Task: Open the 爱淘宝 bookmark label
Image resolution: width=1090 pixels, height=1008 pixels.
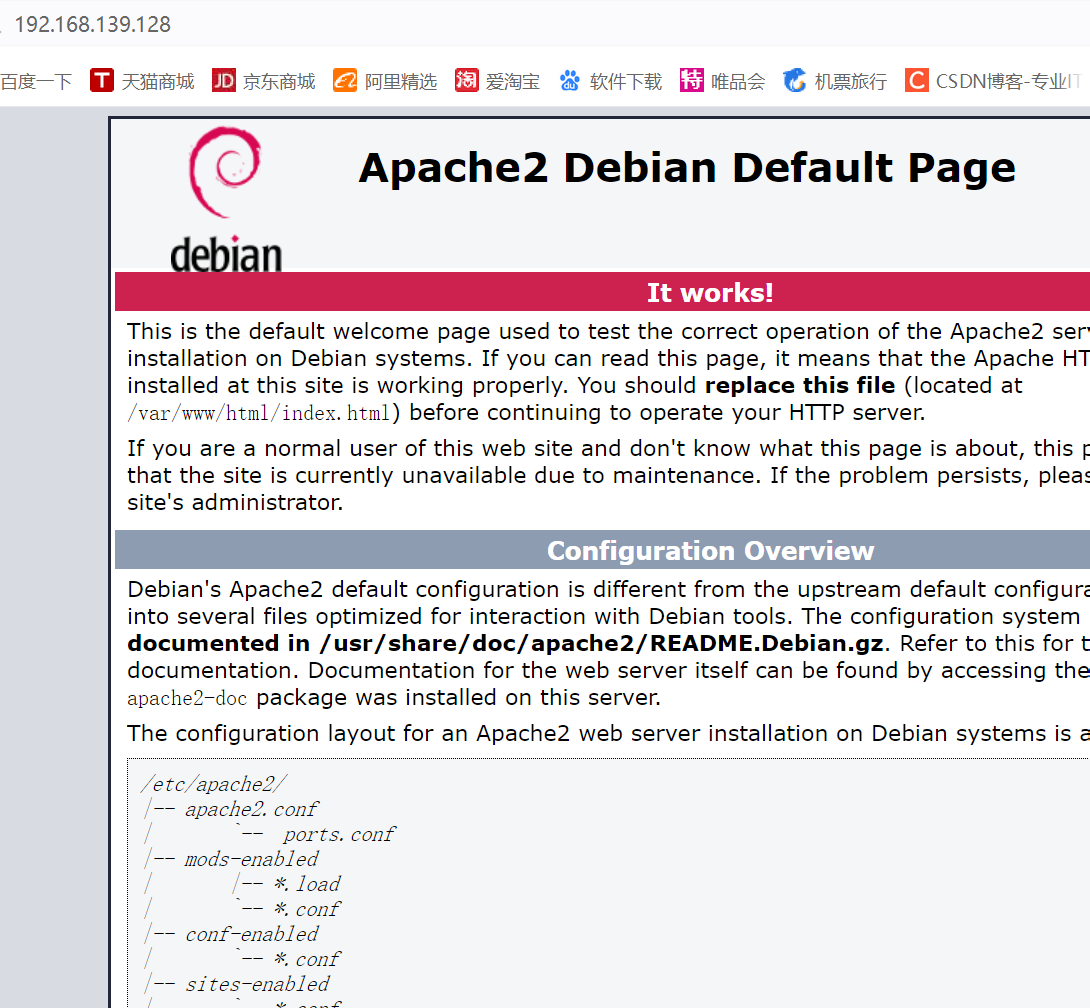Action: [513, 81]
